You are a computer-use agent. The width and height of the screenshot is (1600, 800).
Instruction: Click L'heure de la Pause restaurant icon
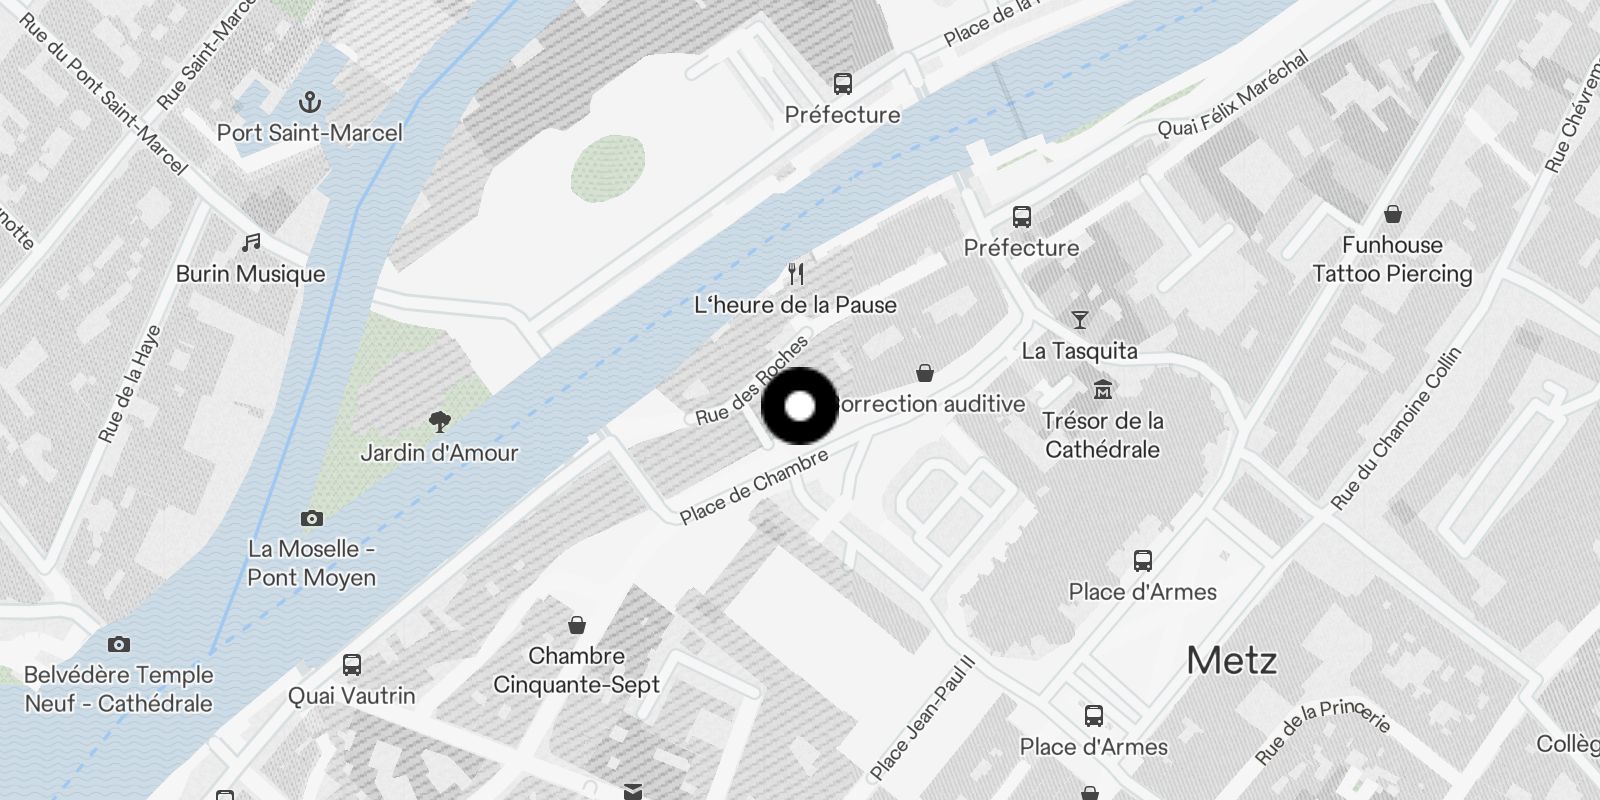coord(796,273)
